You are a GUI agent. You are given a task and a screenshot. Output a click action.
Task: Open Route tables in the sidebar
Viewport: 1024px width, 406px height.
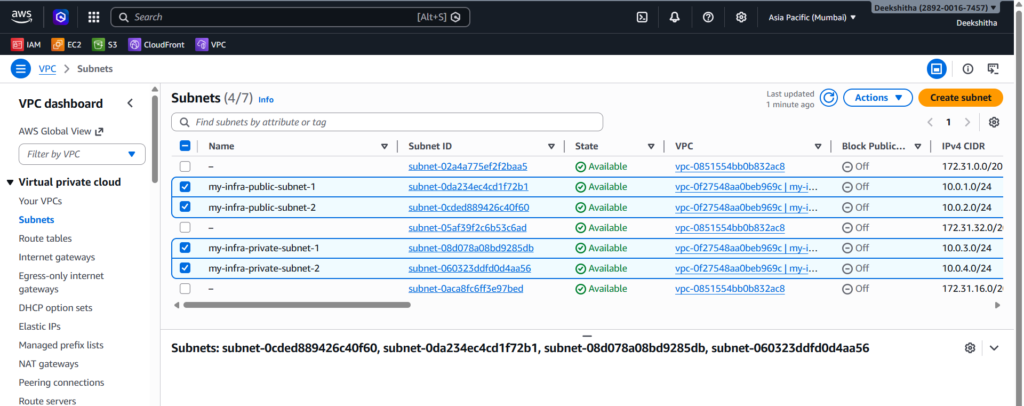point(45,239)
